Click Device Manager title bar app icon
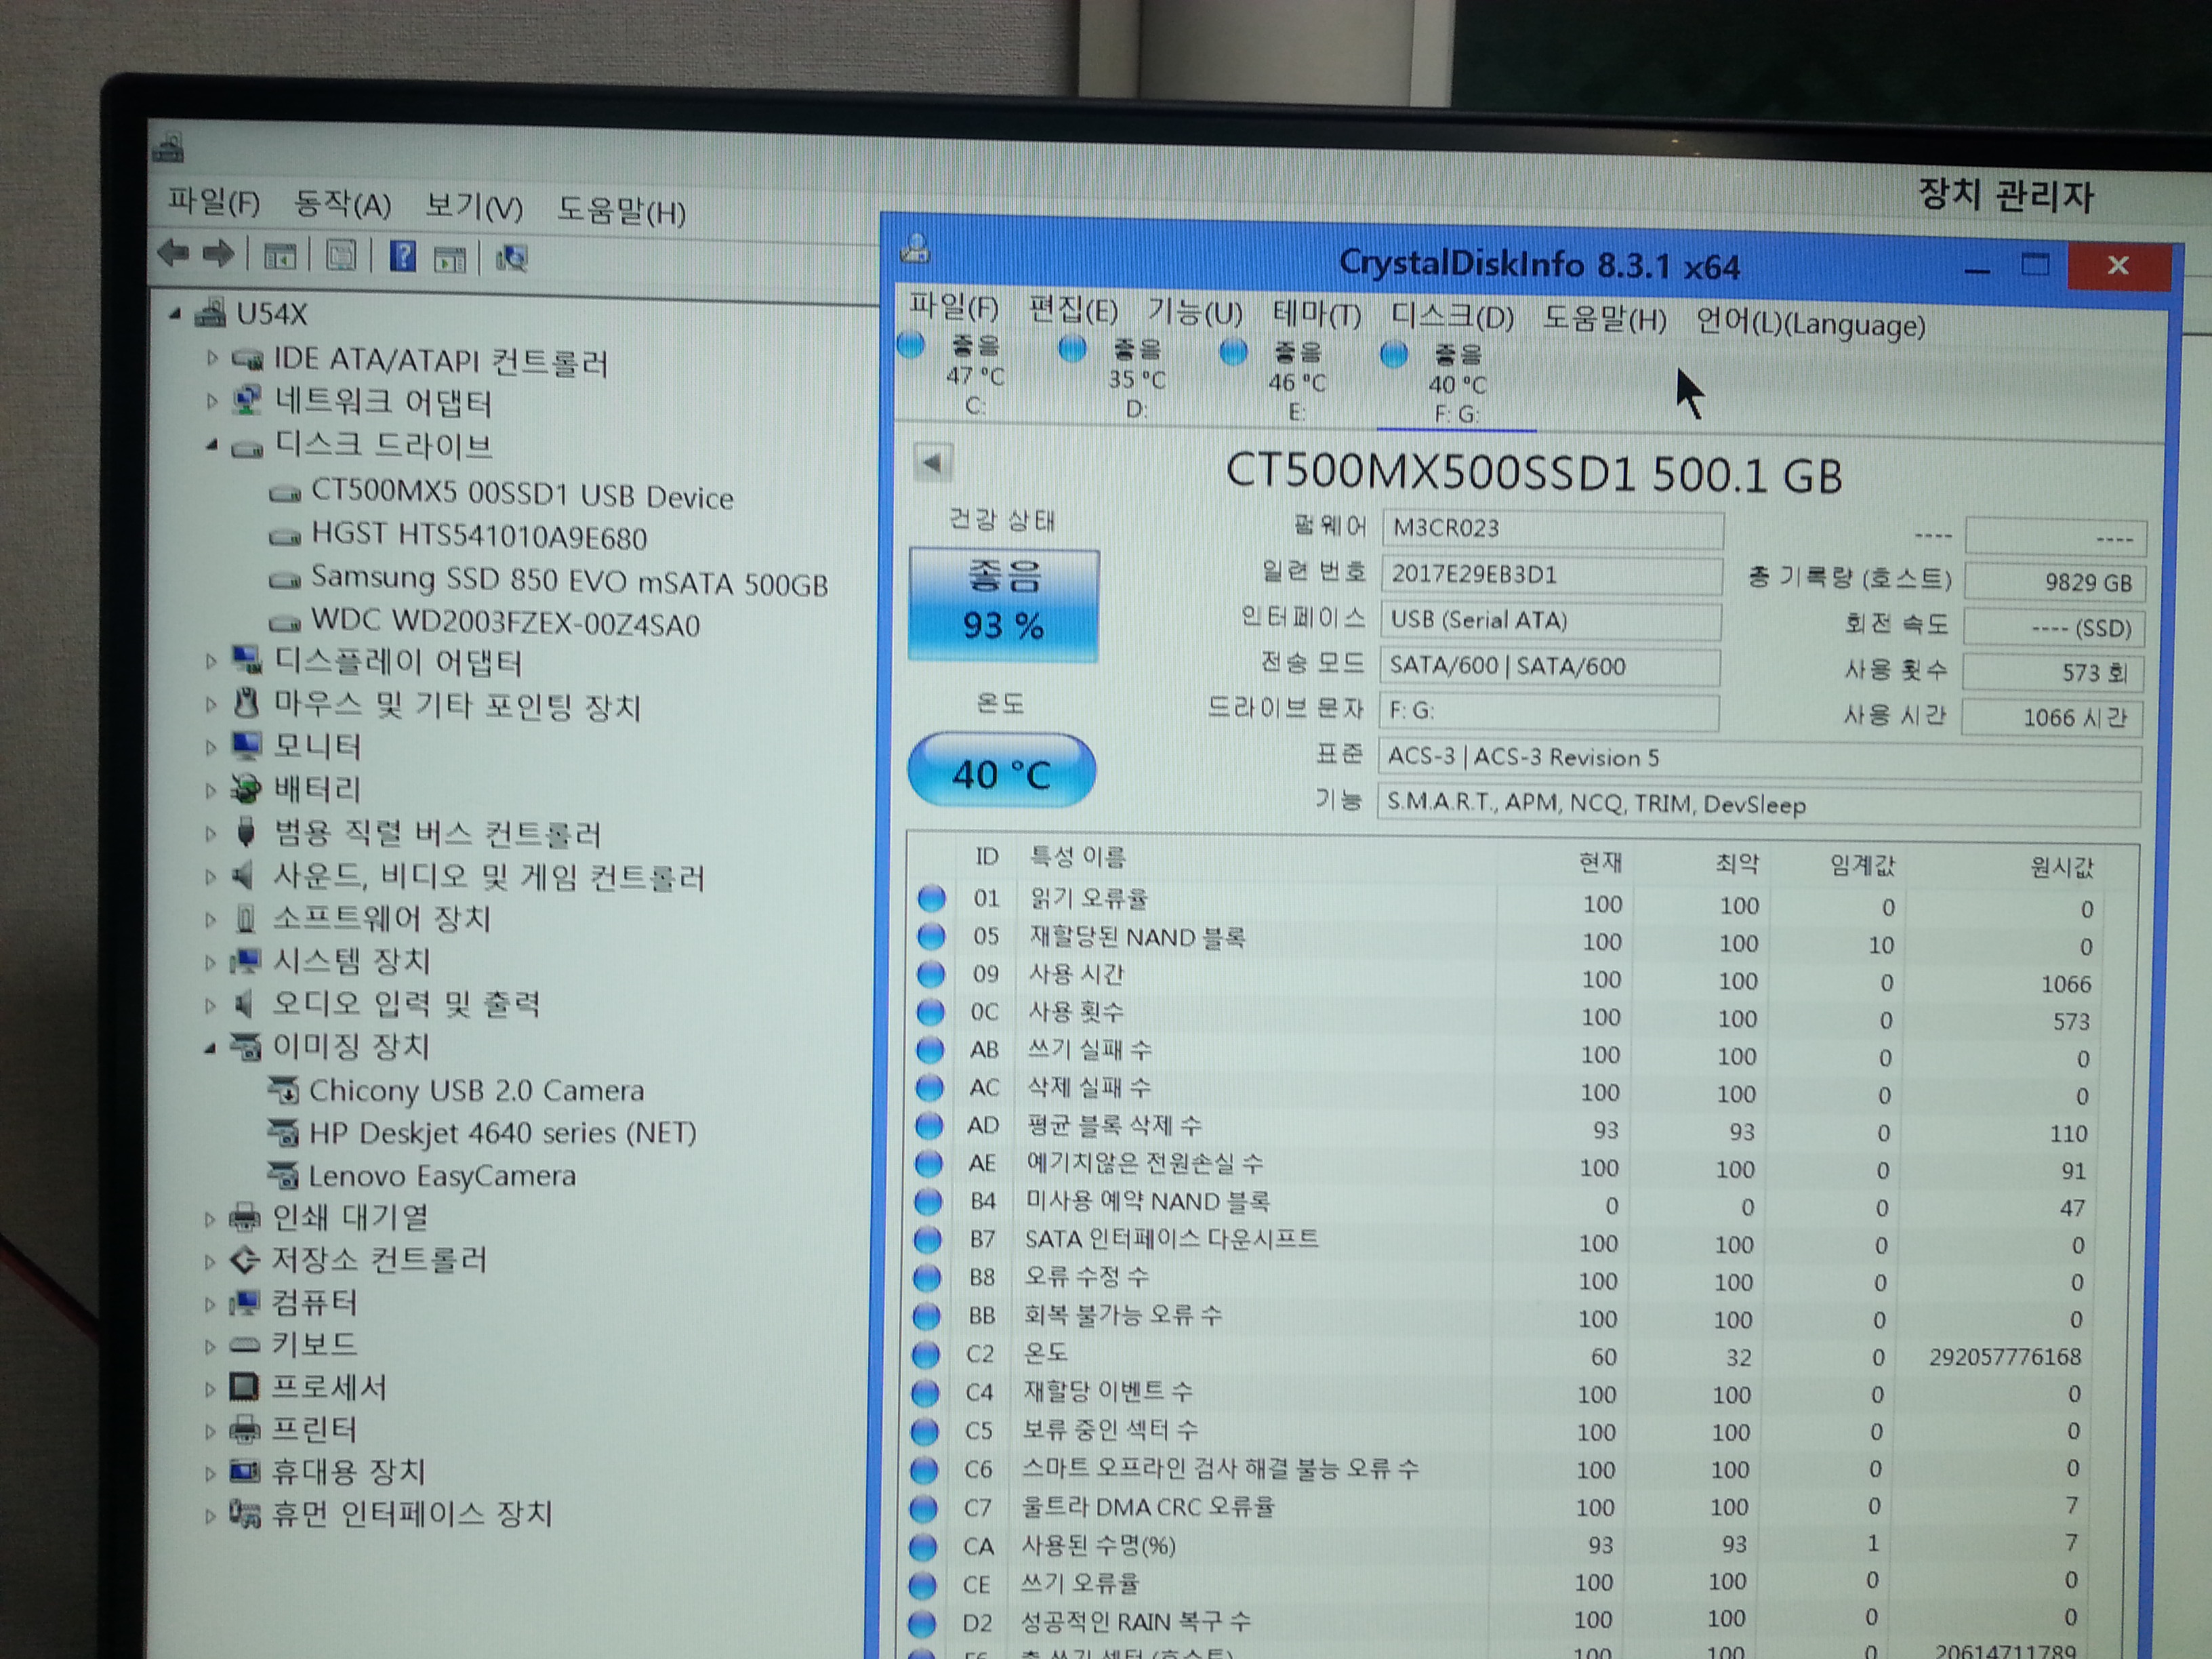The height and width of the screenshot is (1659, 2212). pyautogui.click(x=168, y=148)
